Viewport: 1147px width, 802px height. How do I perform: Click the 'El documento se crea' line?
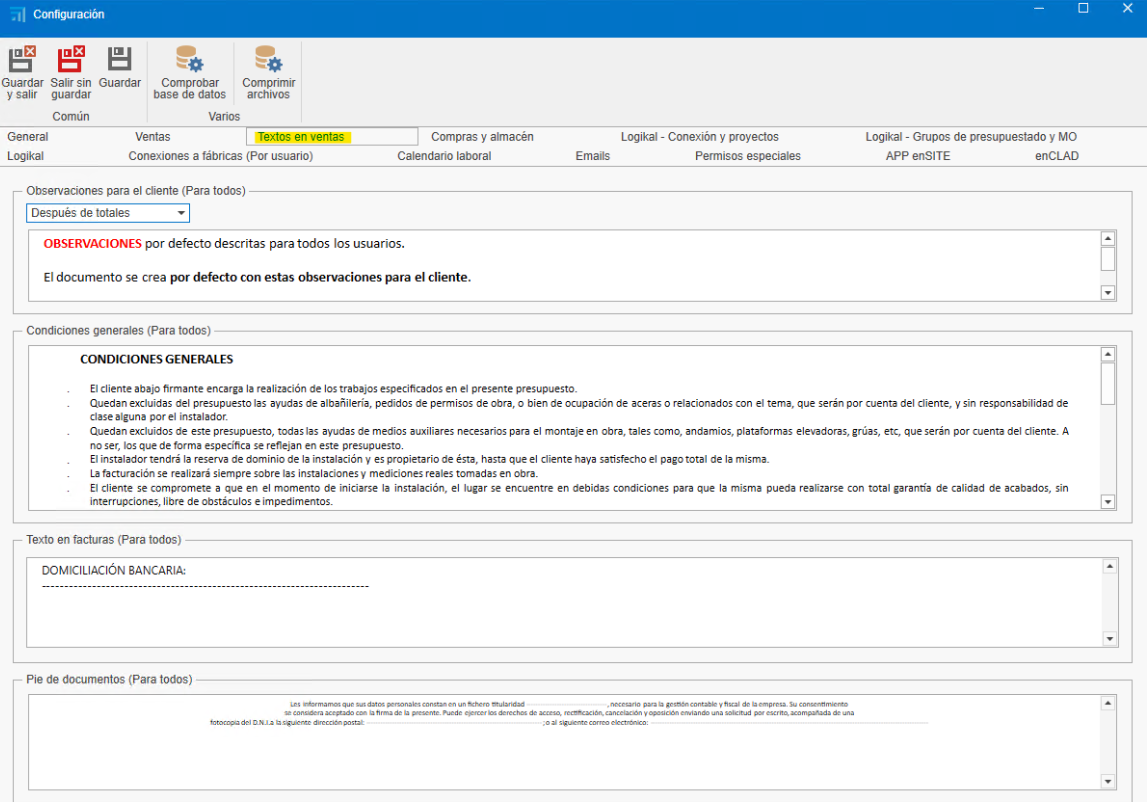(x=257, y=277)
